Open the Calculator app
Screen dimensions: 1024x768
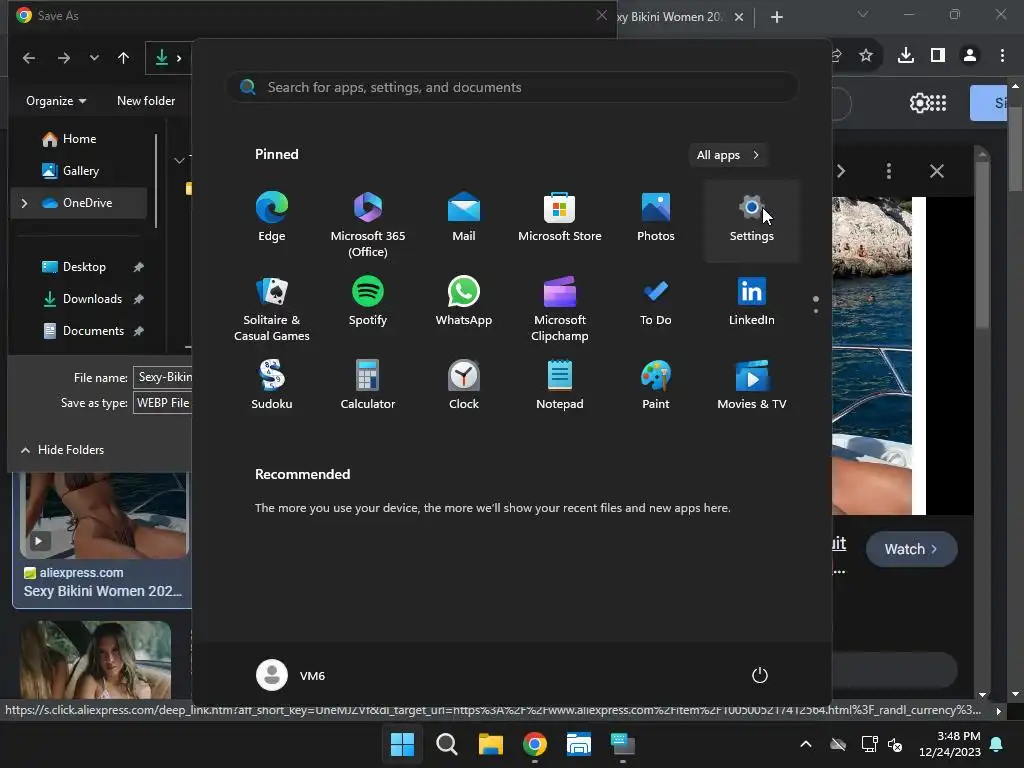[368, 385]
